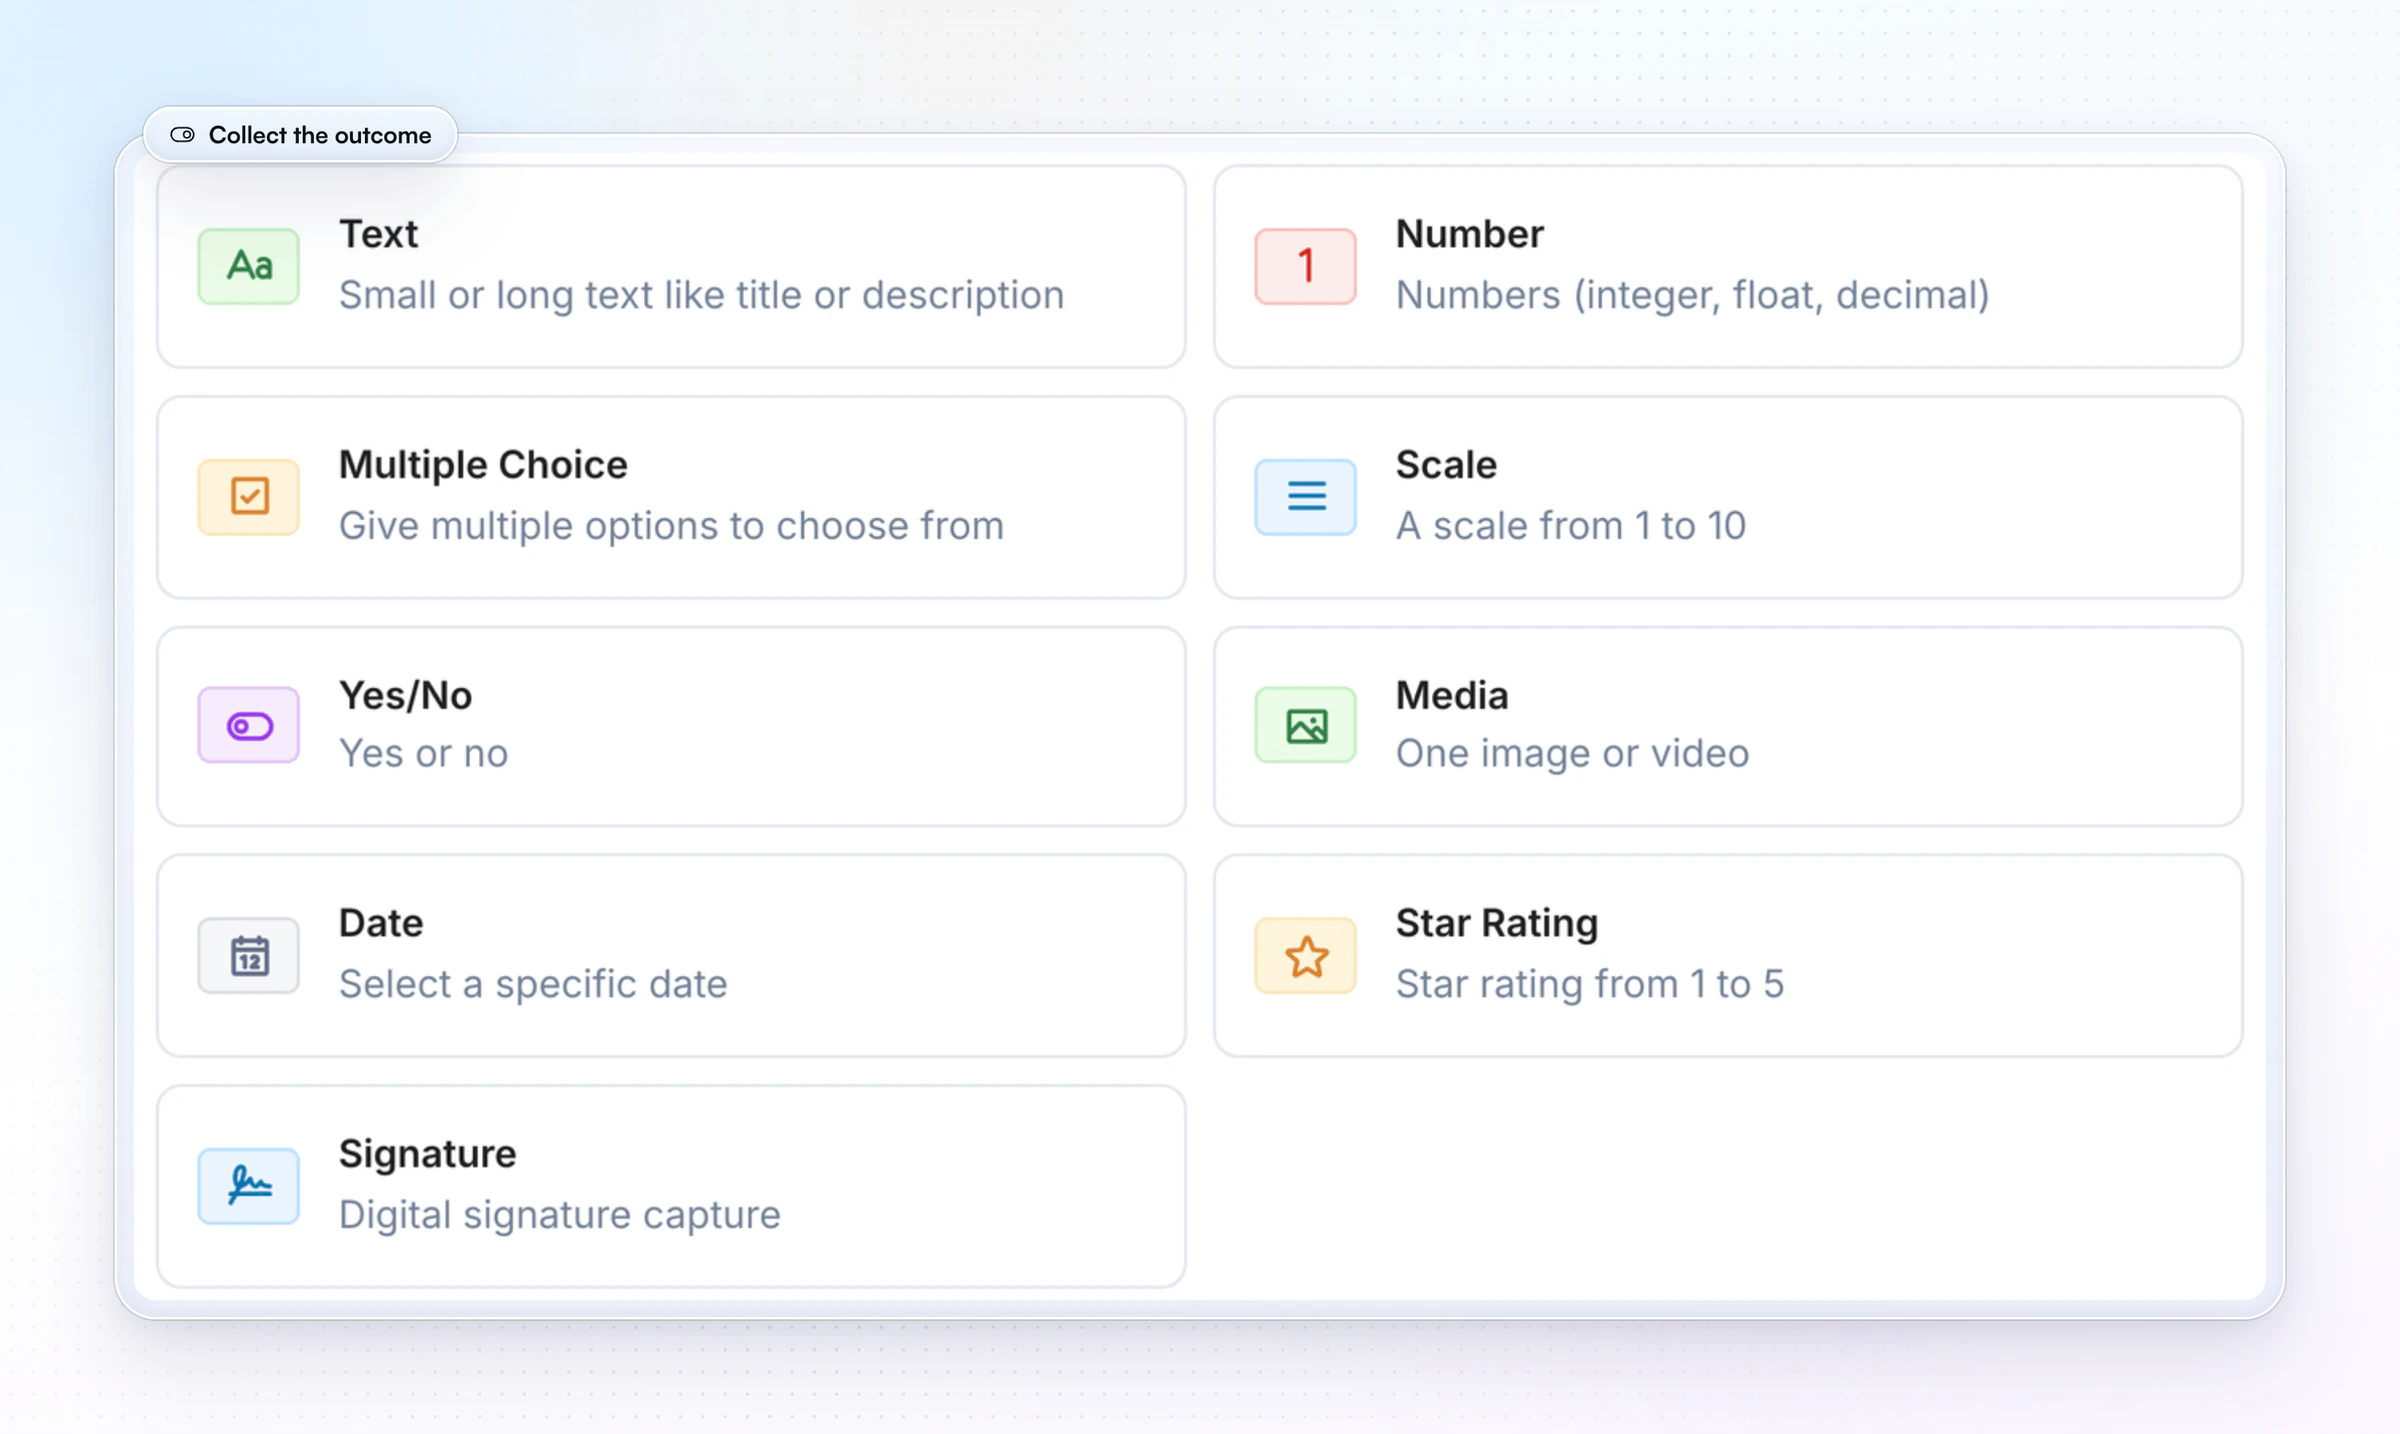The image size is (2400, 1434).
Task: Click the green Aa Text icon
Action: pos(248,266)
